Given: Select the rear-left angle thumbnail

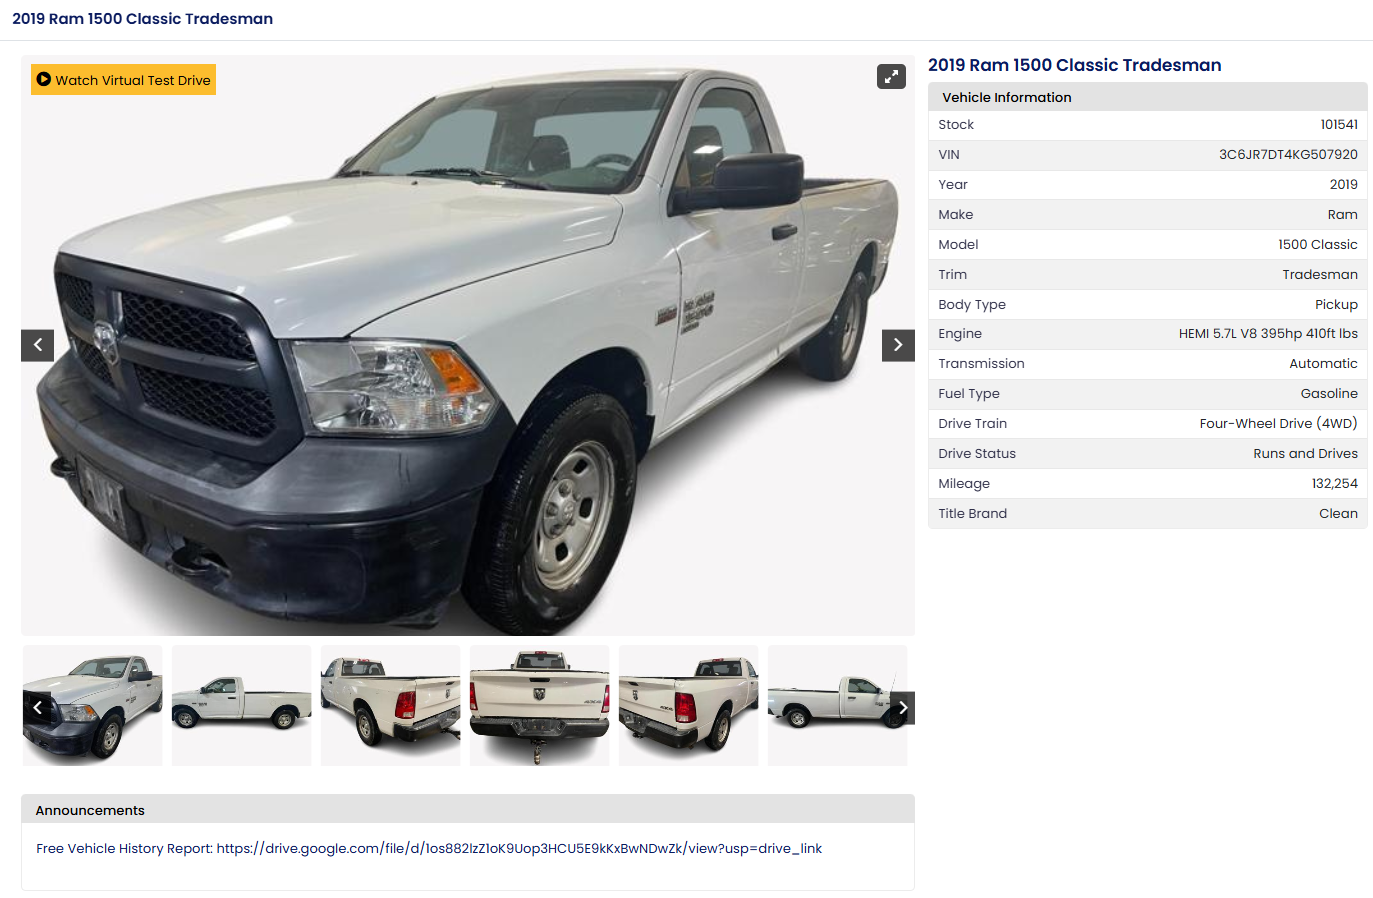Looking at the screenshot, I should click(x=391, y=706).
